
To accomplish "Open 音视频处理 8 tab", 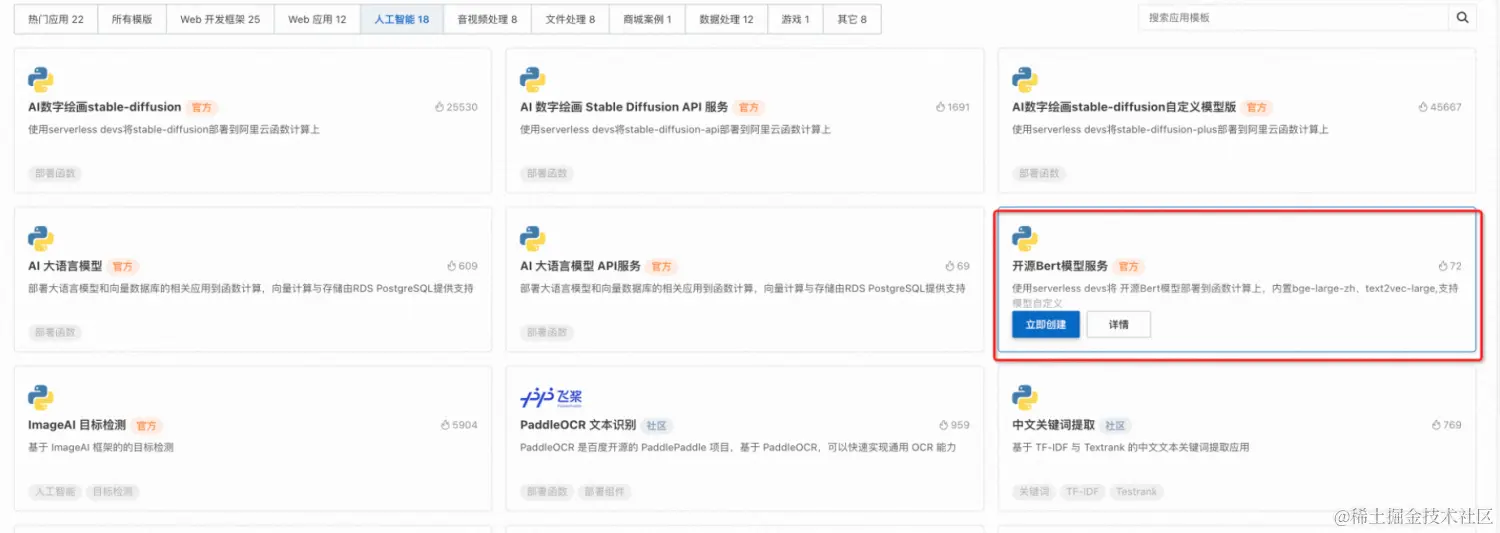I will point(488,19).
